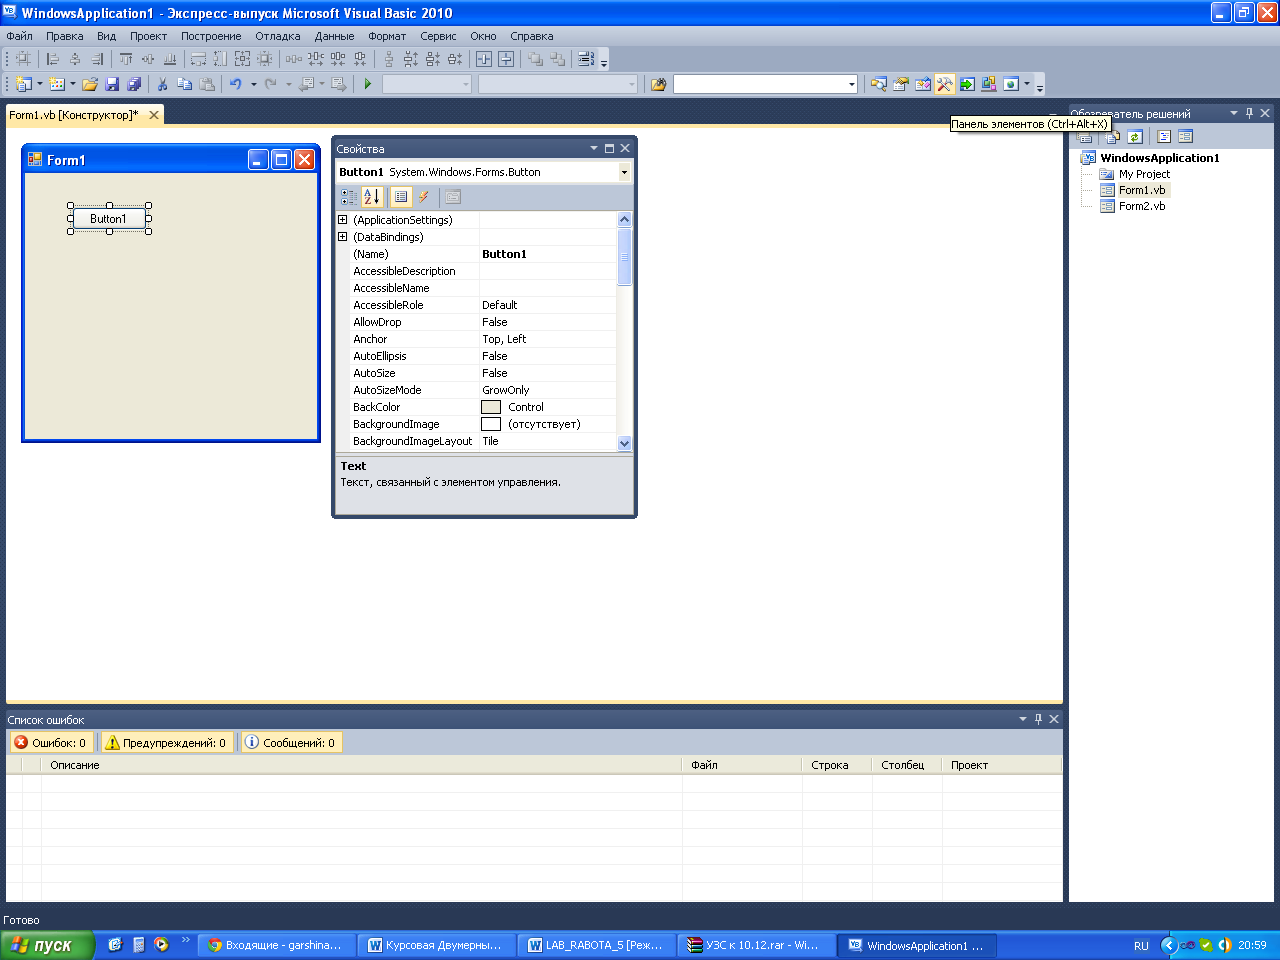Click the green arrow Start Page icon
Viewport: 1280px width, 960px height.
pos(967,84)
